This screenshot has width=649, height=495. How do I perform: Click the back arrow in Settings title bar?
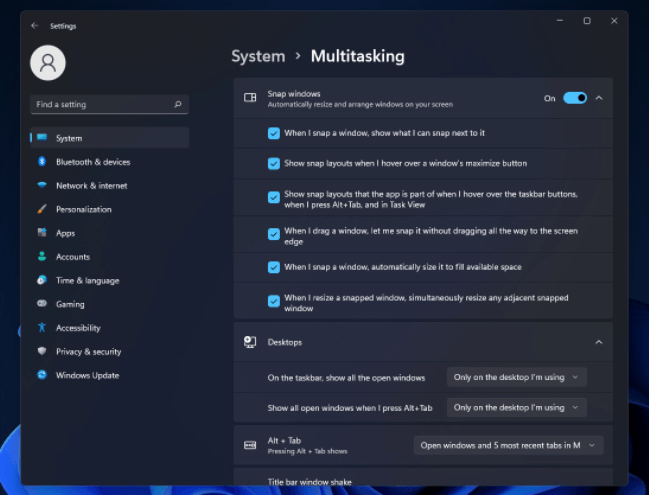(x=35, y=26)
